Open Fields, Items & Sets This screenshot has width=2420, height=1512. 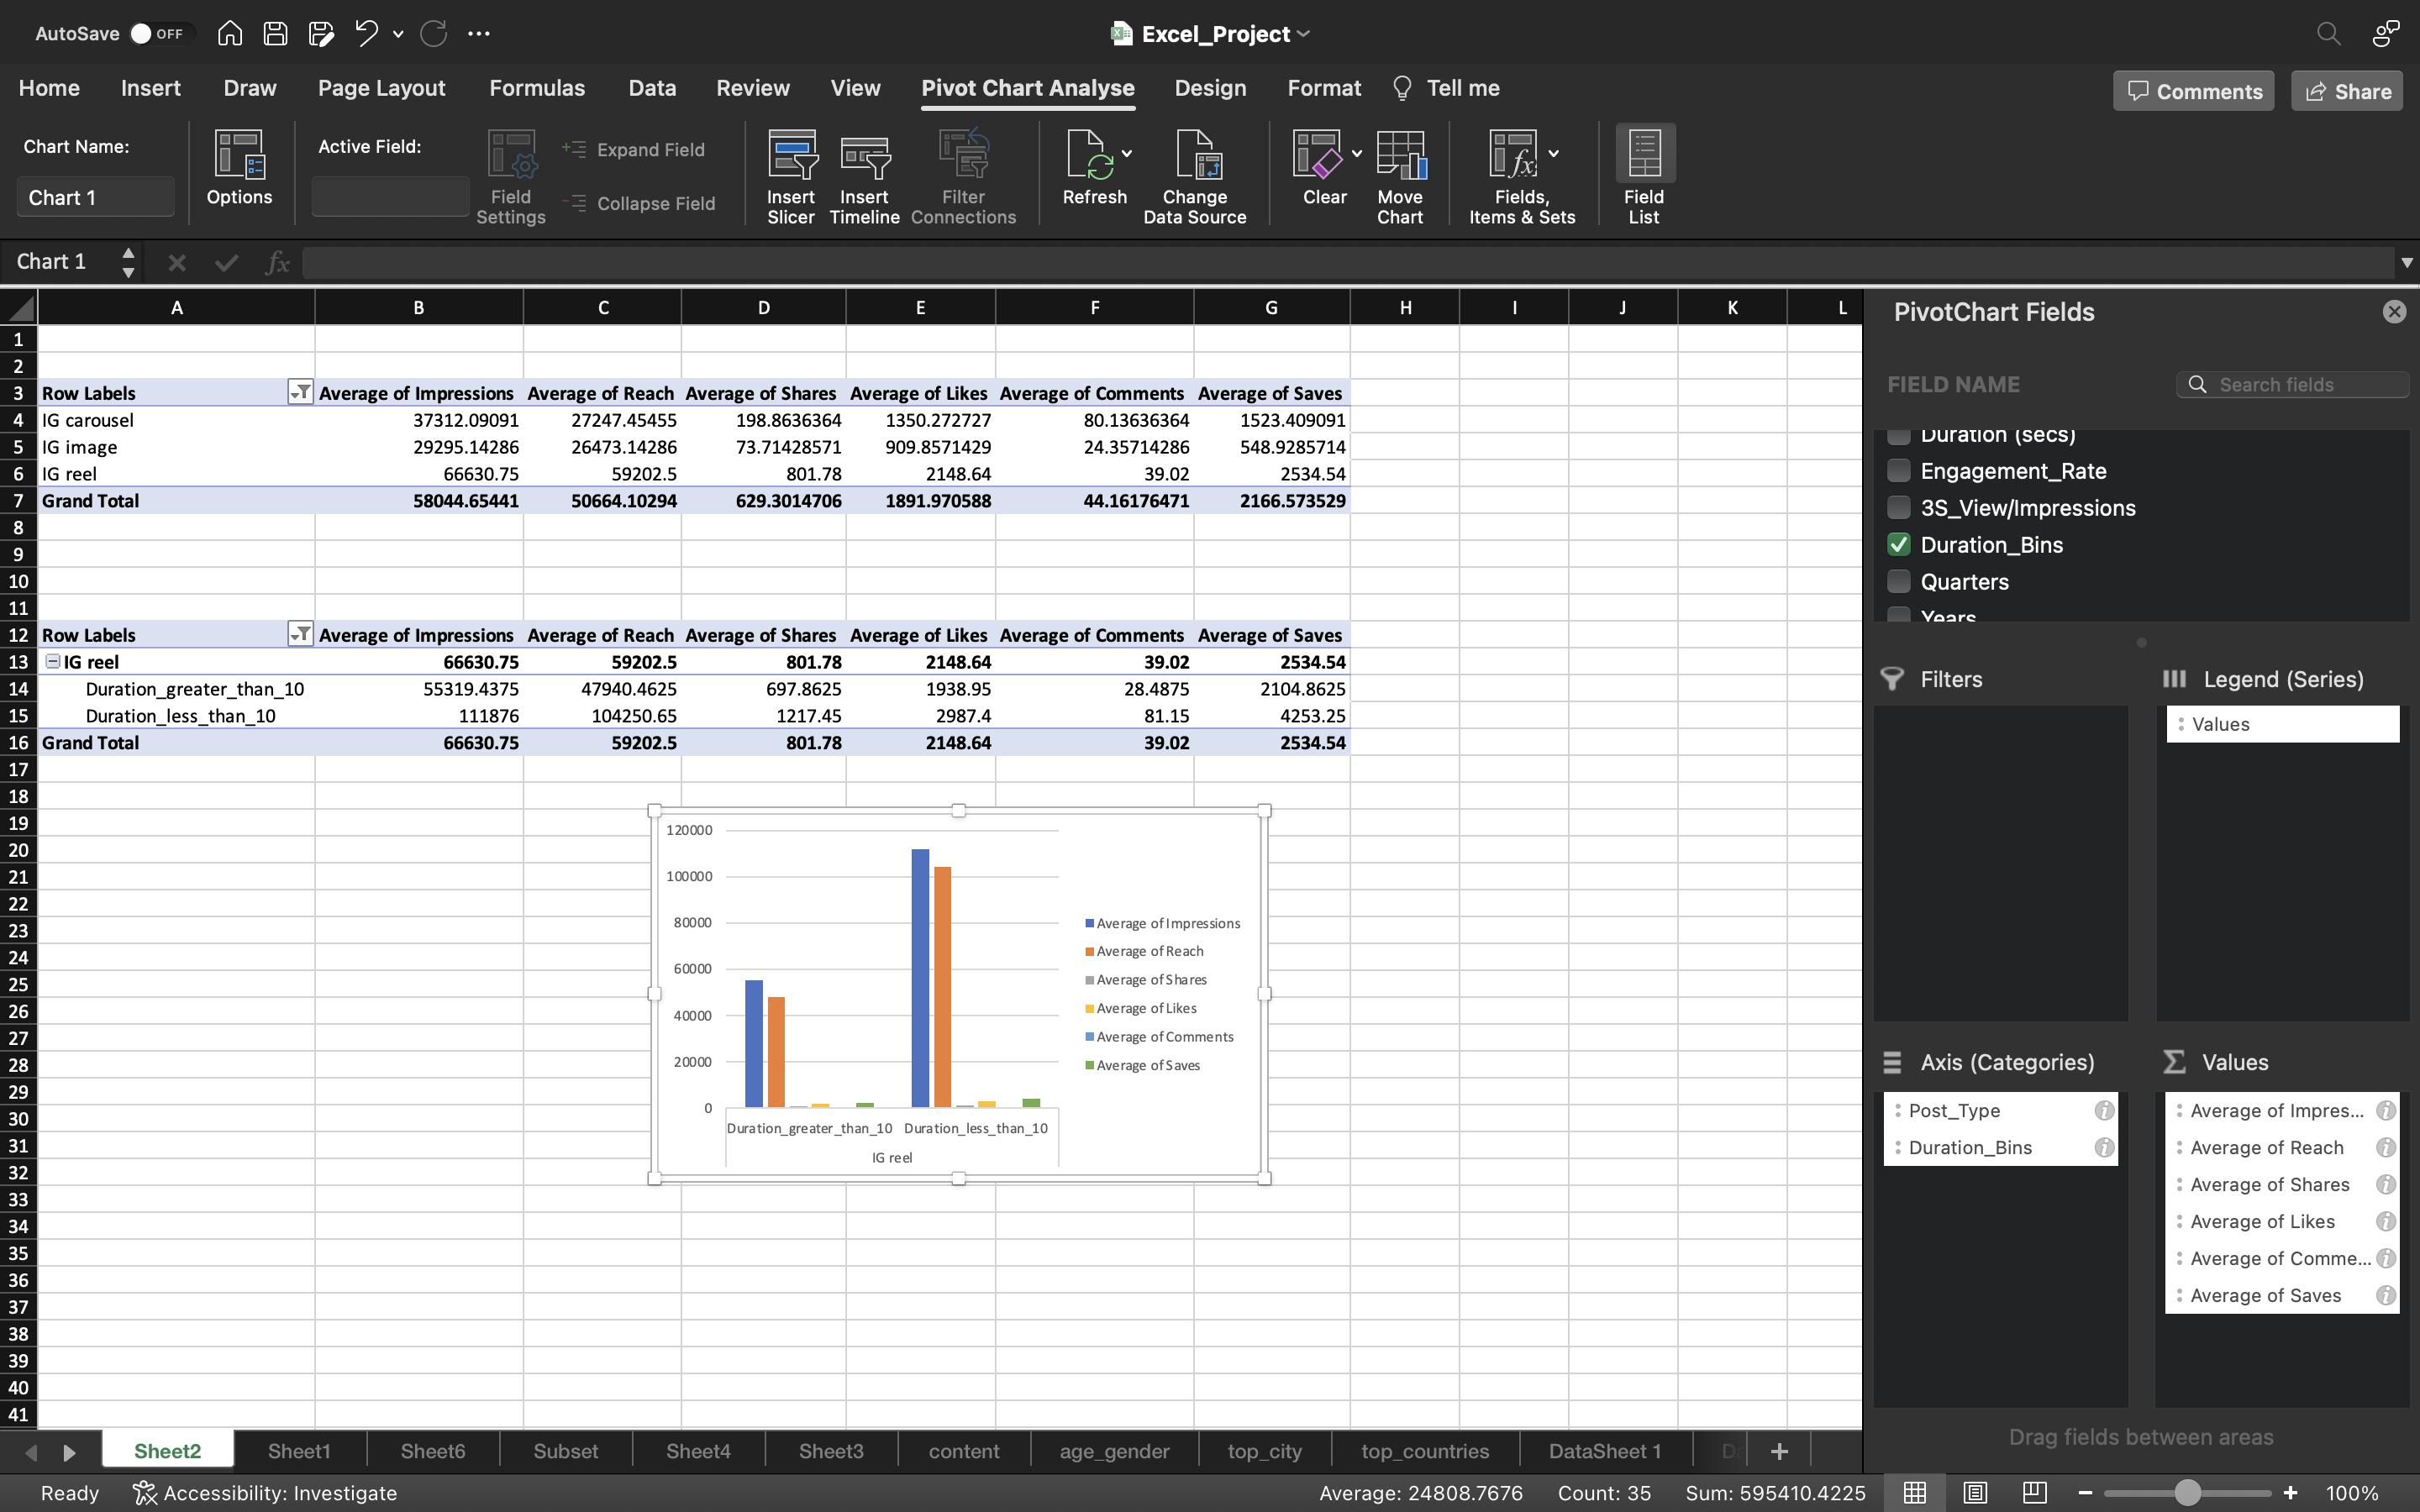[1521, 177]
